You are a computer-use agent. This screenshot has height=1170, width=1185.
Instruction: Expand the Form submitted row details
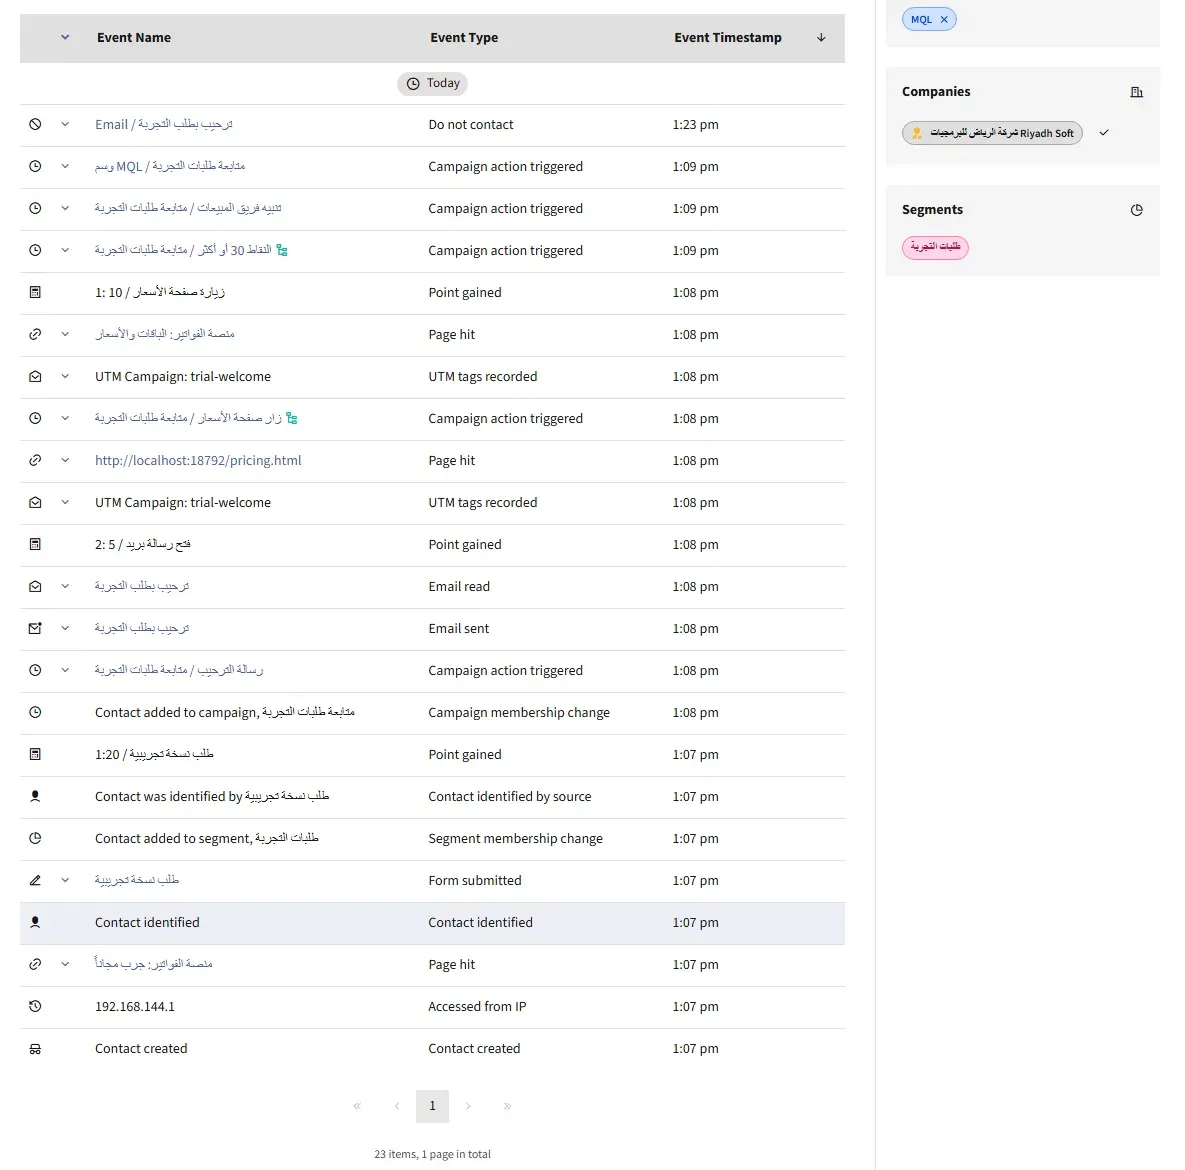(65, 881)
